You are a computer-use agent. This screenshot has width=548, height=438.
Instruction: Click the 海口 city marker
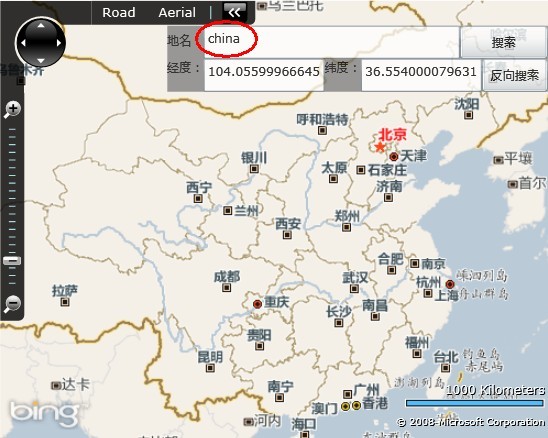pos(305,435)
